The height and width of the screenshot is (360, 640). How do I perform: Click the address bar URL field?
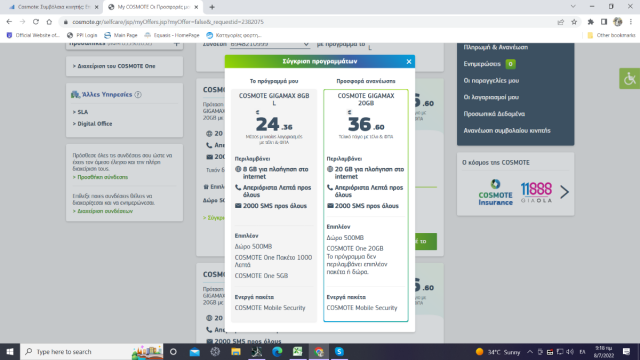(x=310, y=22)
